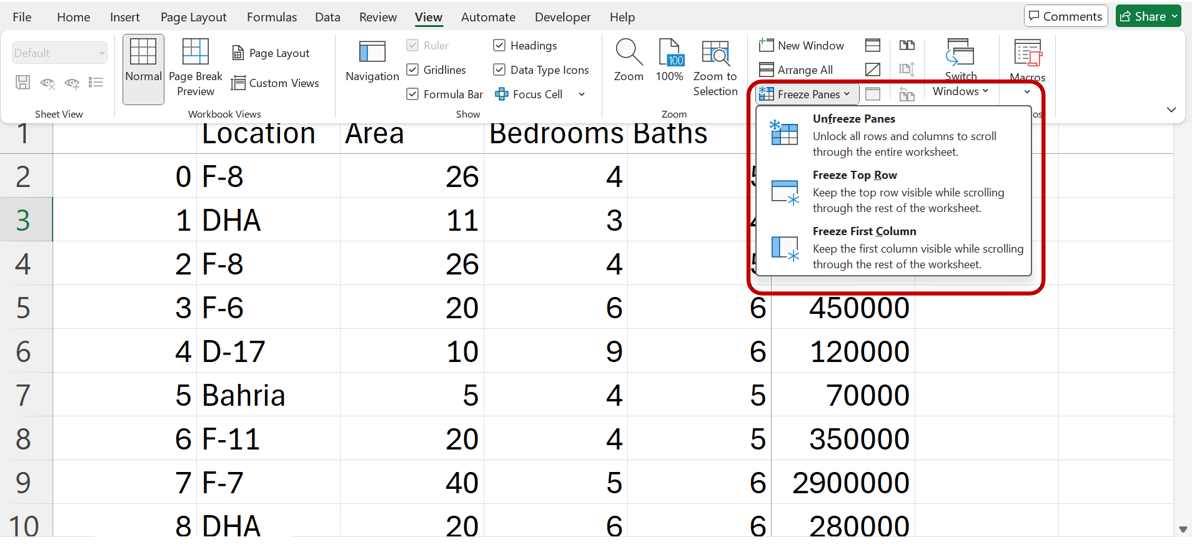Open the Comments button
This screenshot has width=1199, height=550.
point(1067,16)
